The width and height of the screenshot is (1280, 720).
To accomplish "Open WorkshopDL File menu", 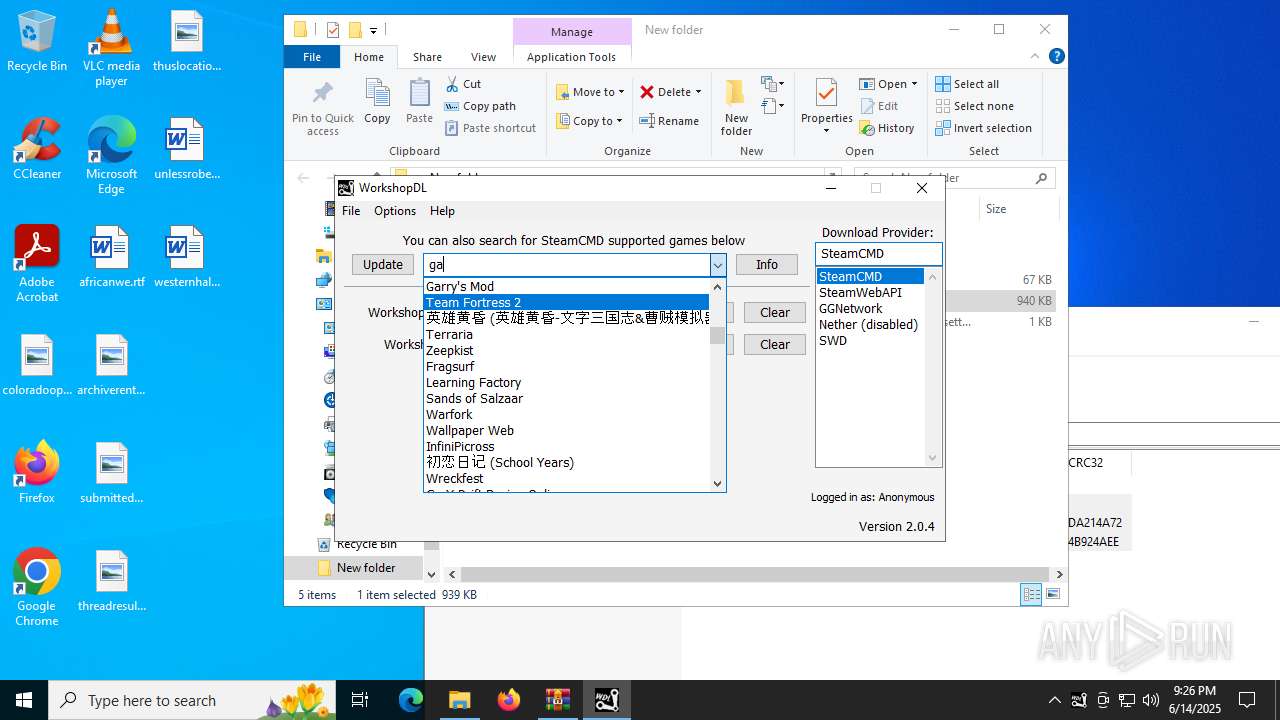I will [x=351, y=211].
